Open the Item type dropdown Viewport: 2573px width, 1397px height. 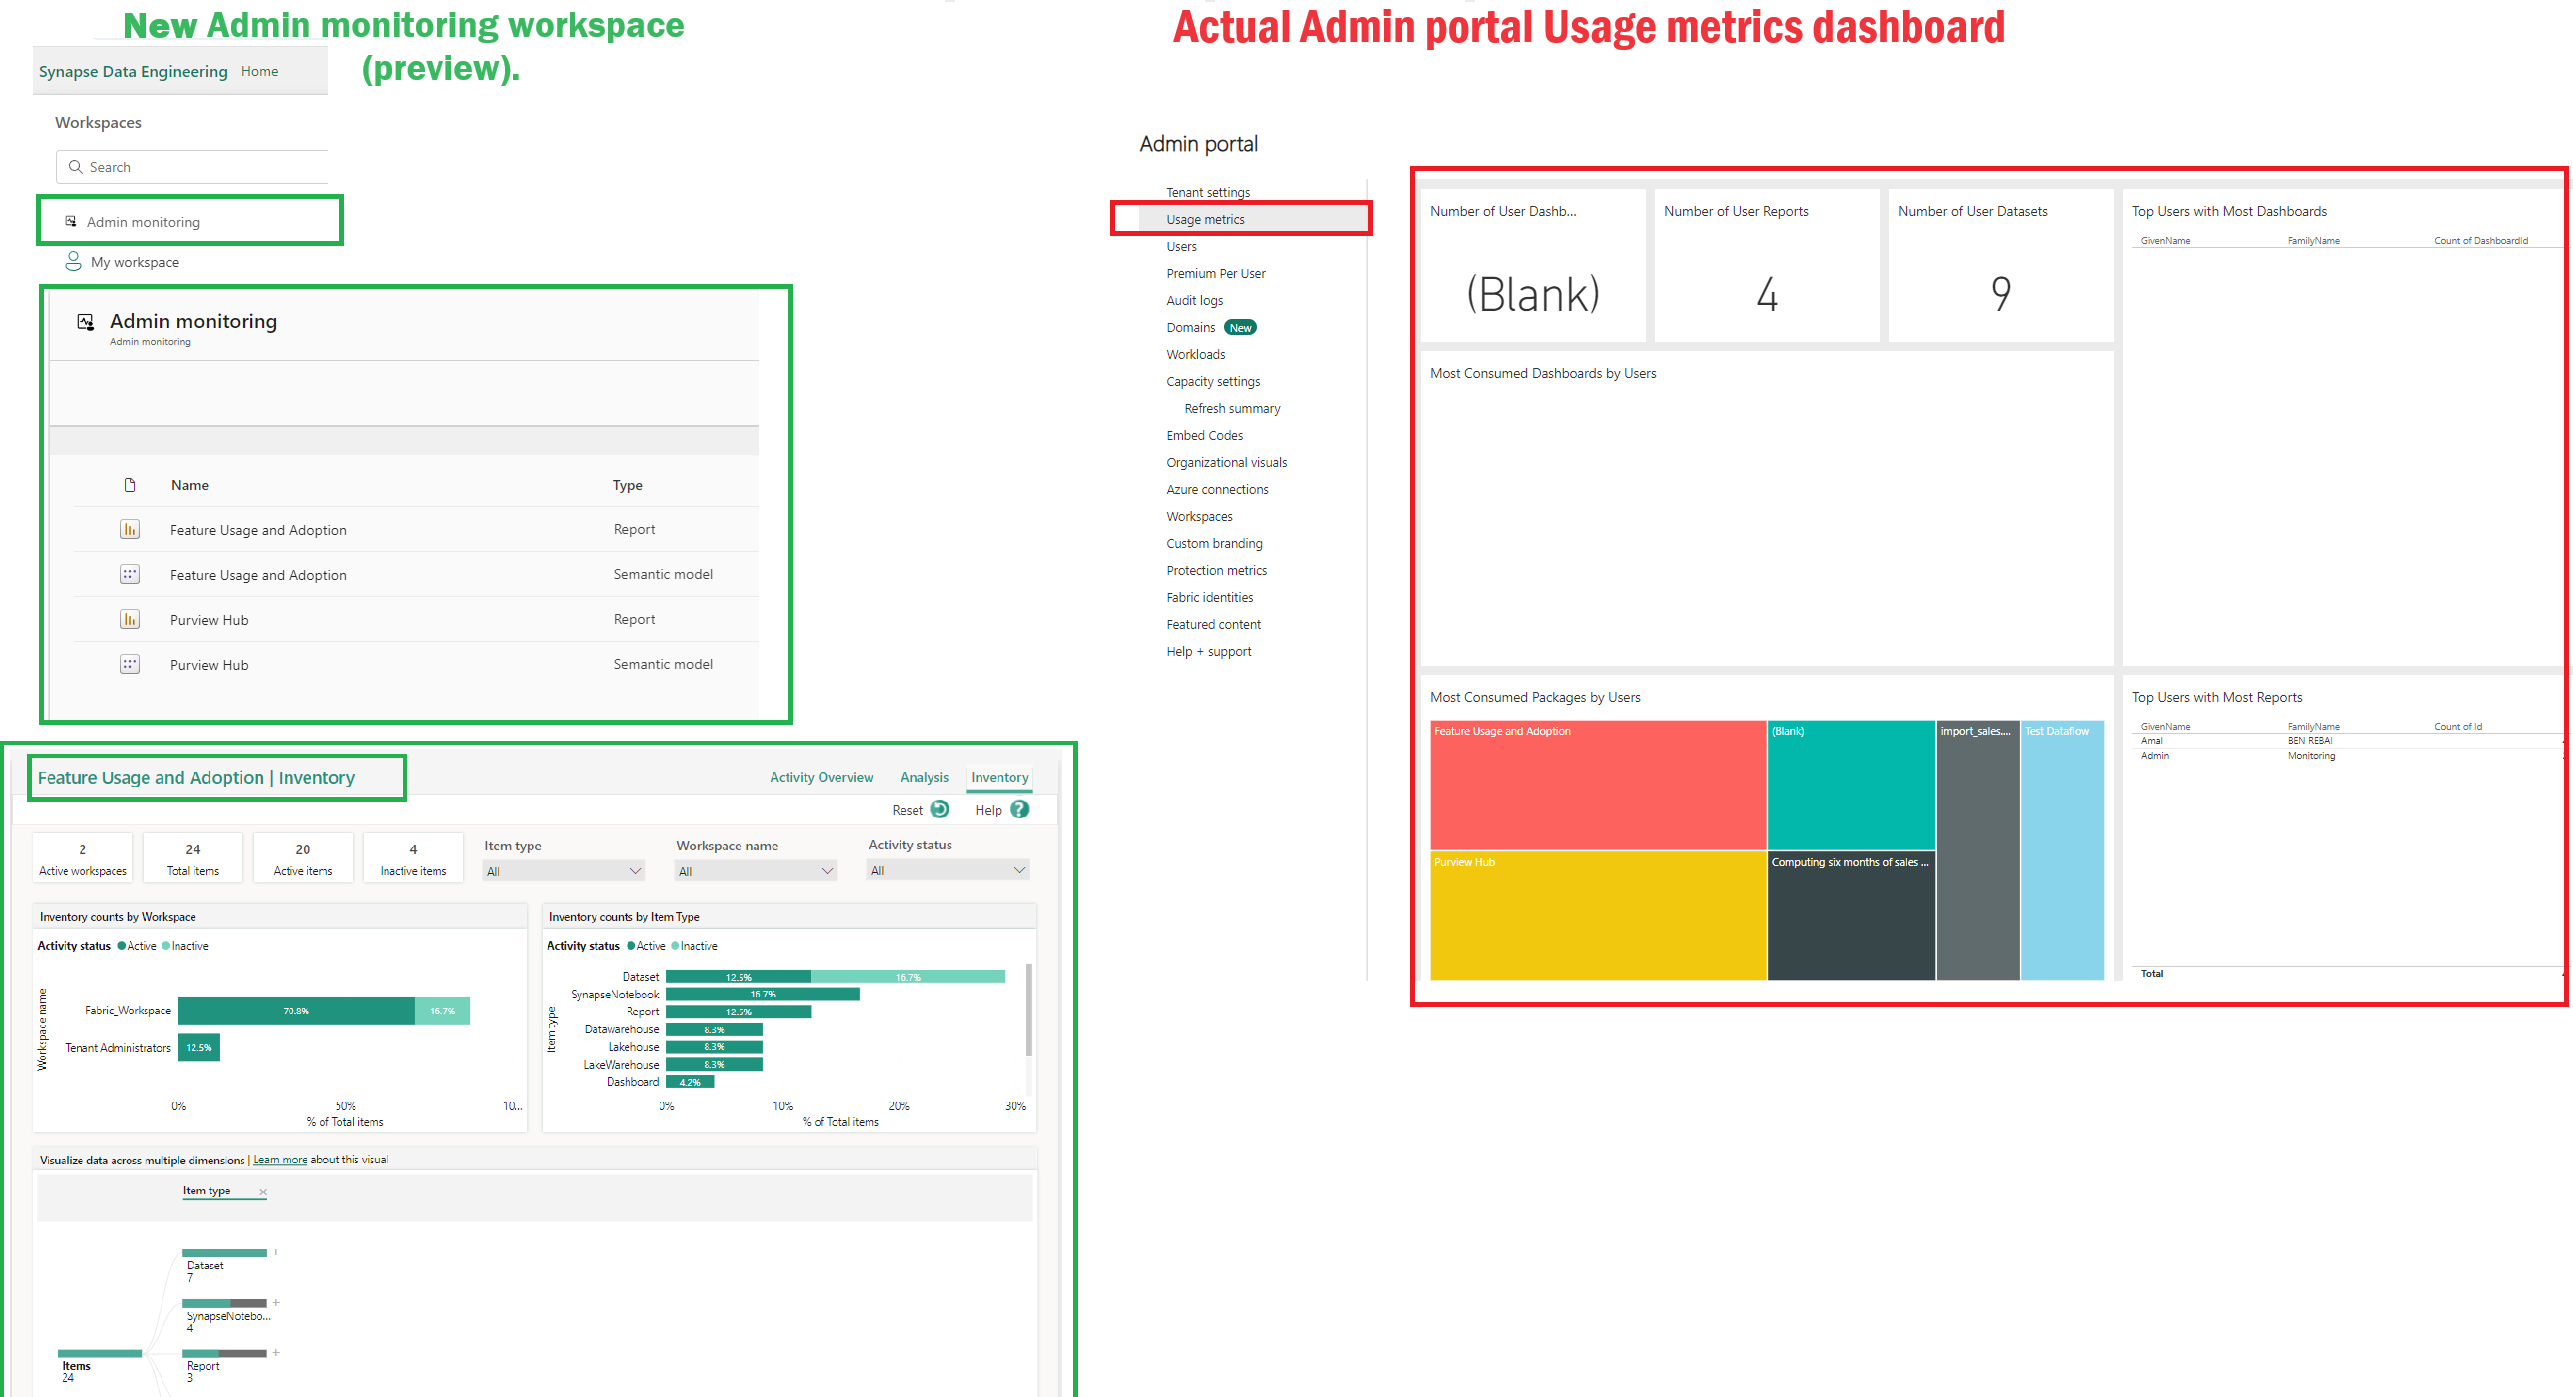[564, 871]
